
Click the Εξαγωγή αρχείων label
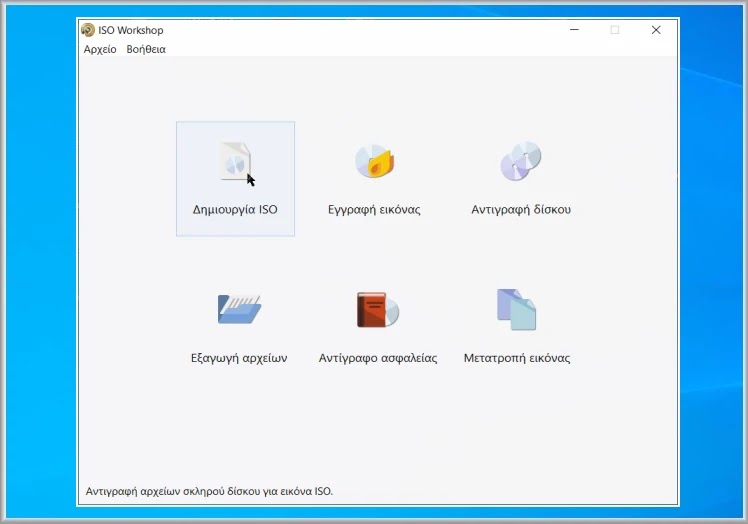tap(239, 358)
